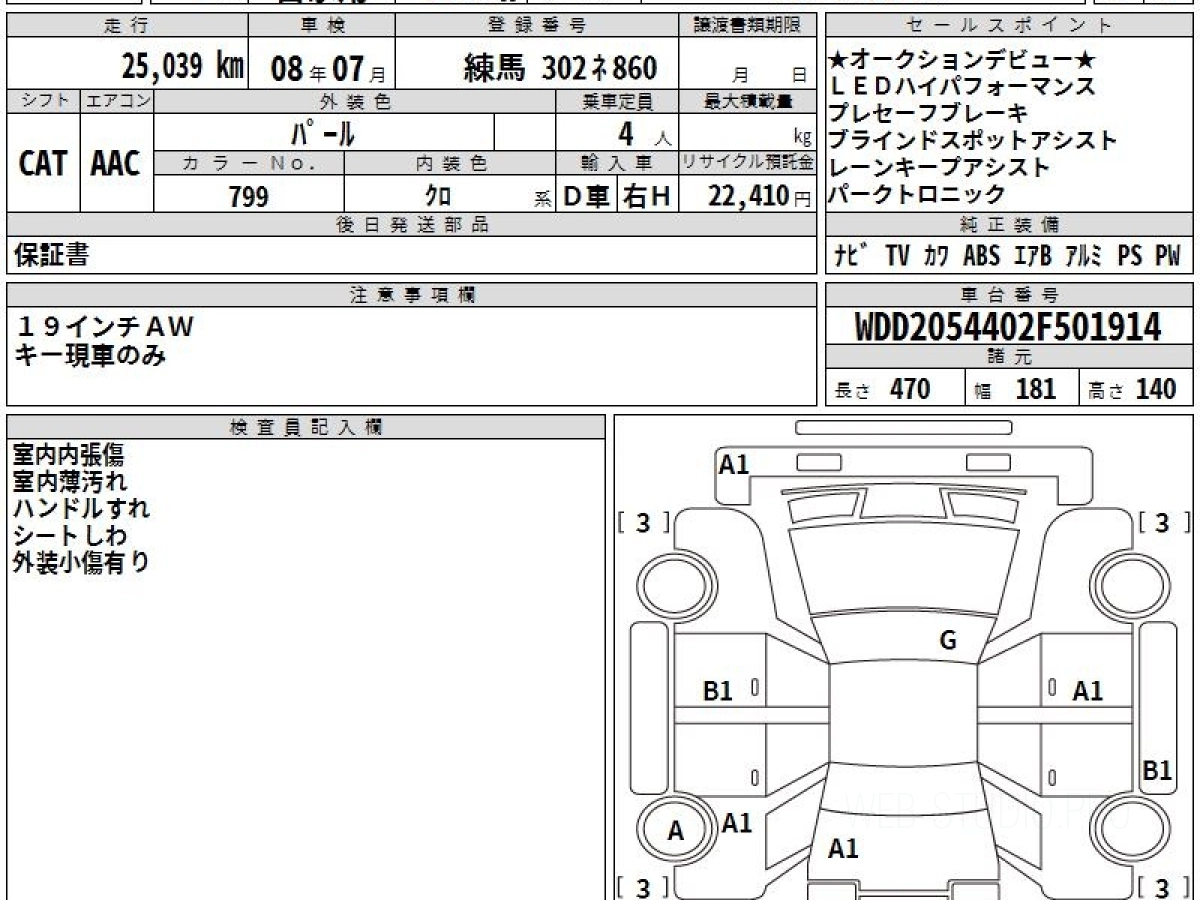Click the ABS equipment item

[x=982, y=256]
